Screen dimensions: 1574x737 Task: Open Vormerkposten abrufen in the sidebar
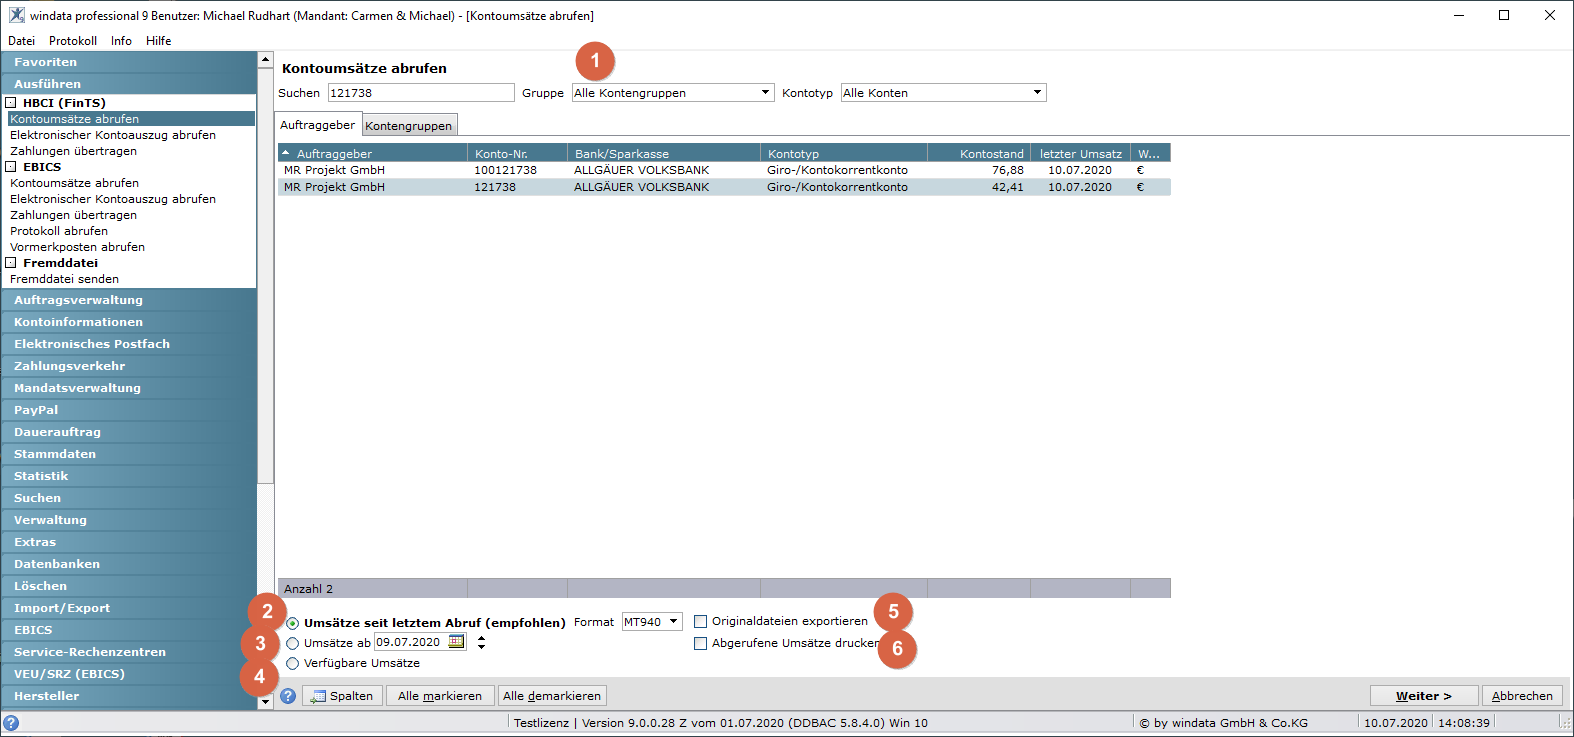[78, 247]
